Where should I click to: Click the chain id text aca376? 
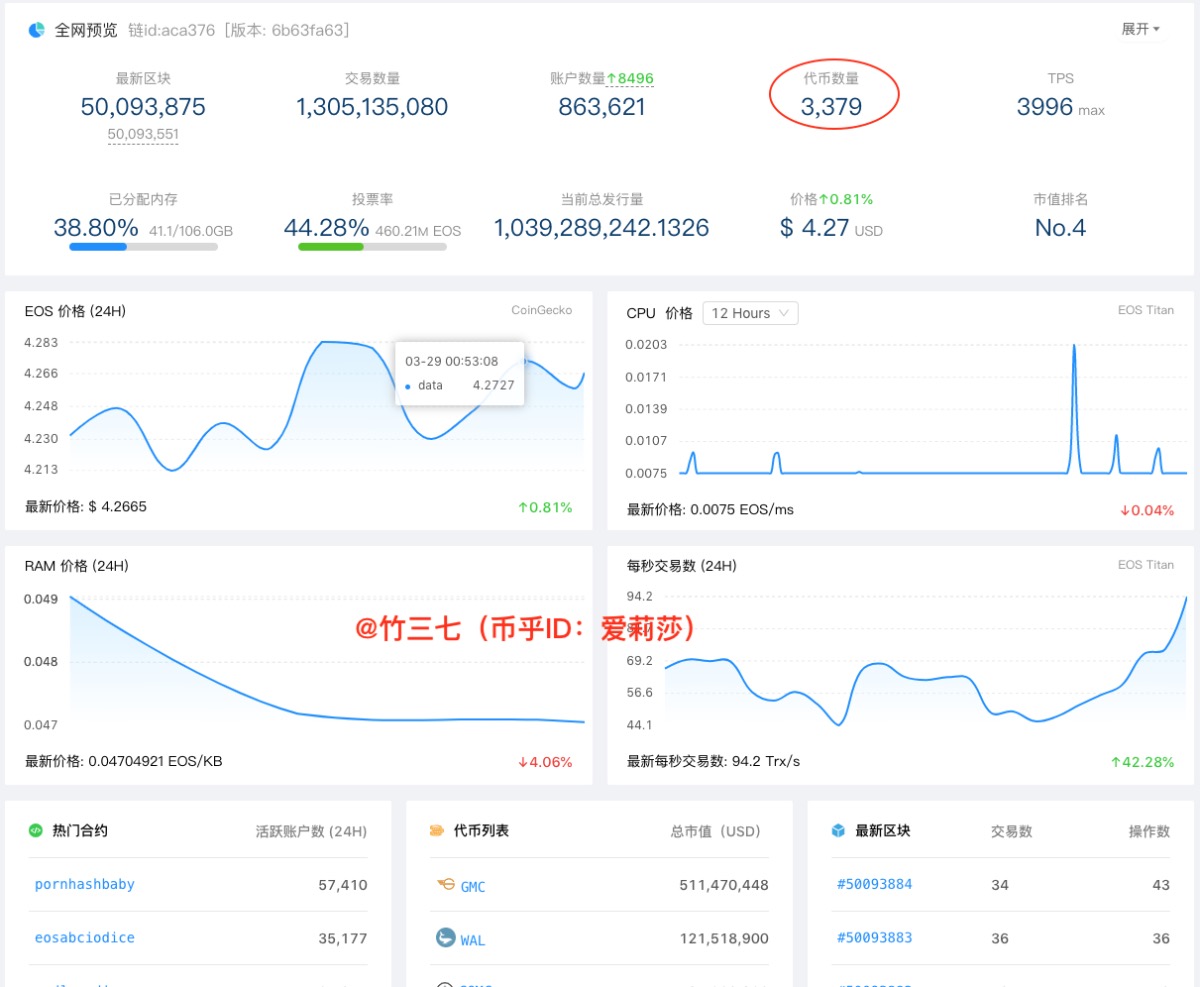tap(187, 30)
